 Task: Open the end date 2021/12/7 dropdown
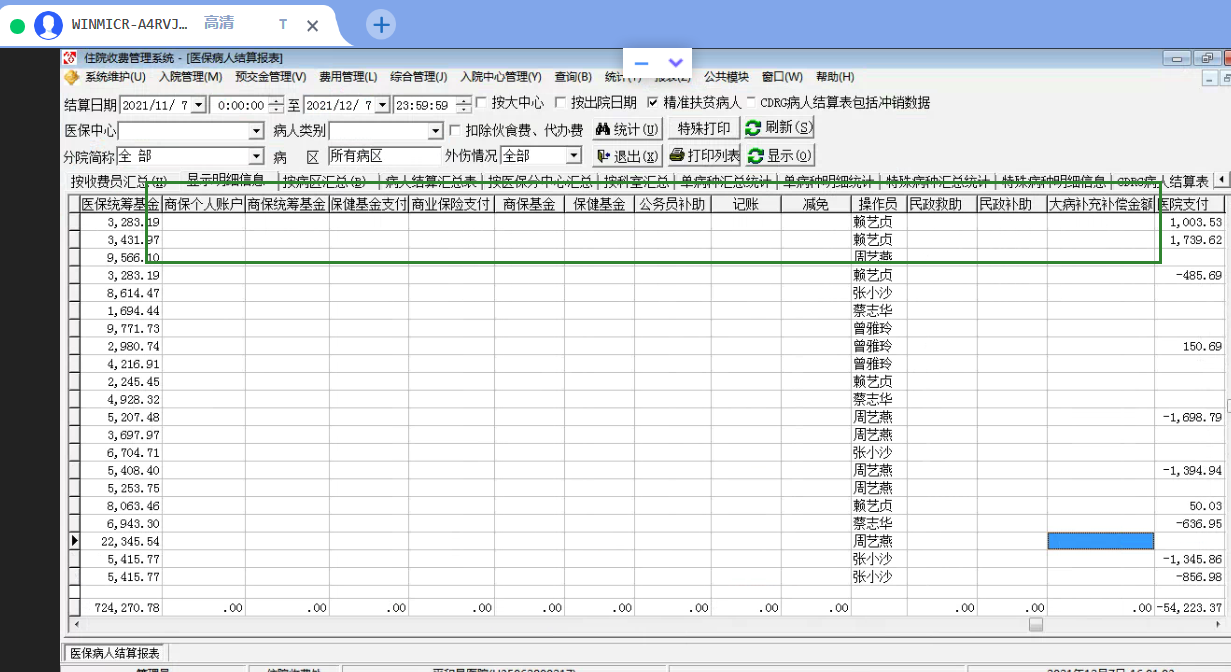click(382, 105)
